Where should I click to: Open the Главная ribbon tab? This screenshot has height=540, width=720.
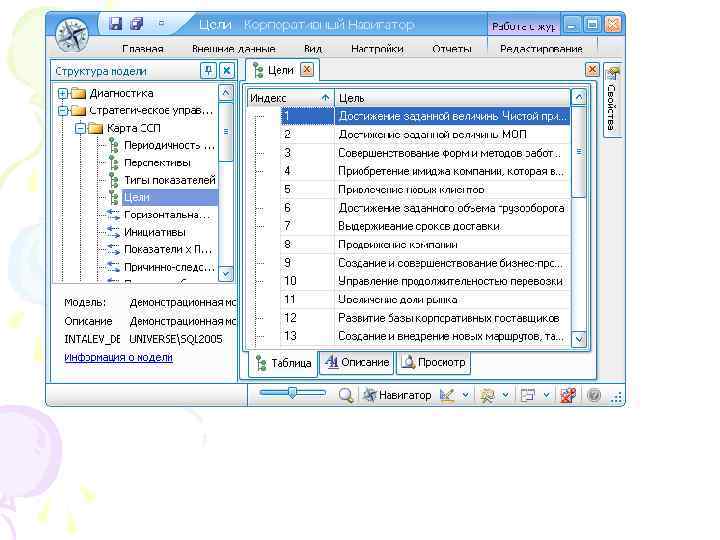[143, 49]
